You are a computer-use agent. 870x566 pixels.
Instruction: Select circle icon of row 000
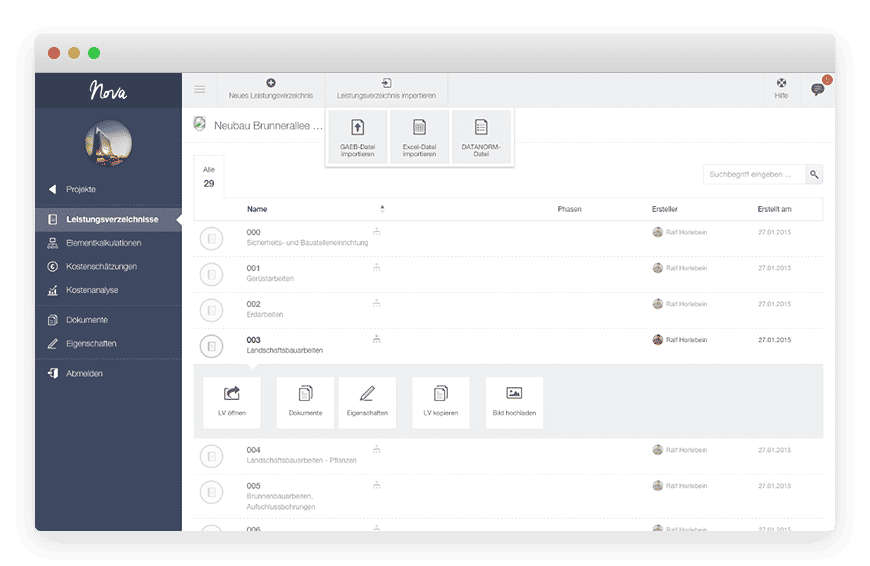click(211, 239)
